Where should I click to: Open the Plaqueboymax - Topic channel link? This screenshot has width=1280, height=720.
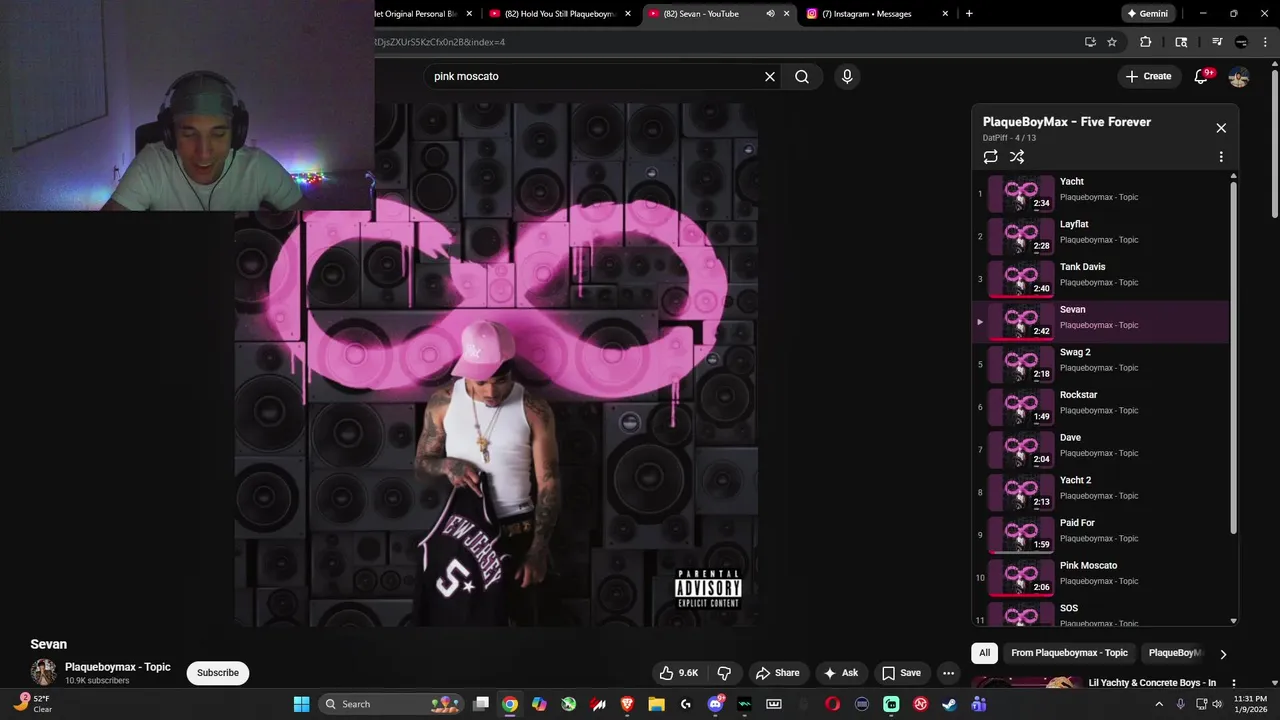(118, 667)
